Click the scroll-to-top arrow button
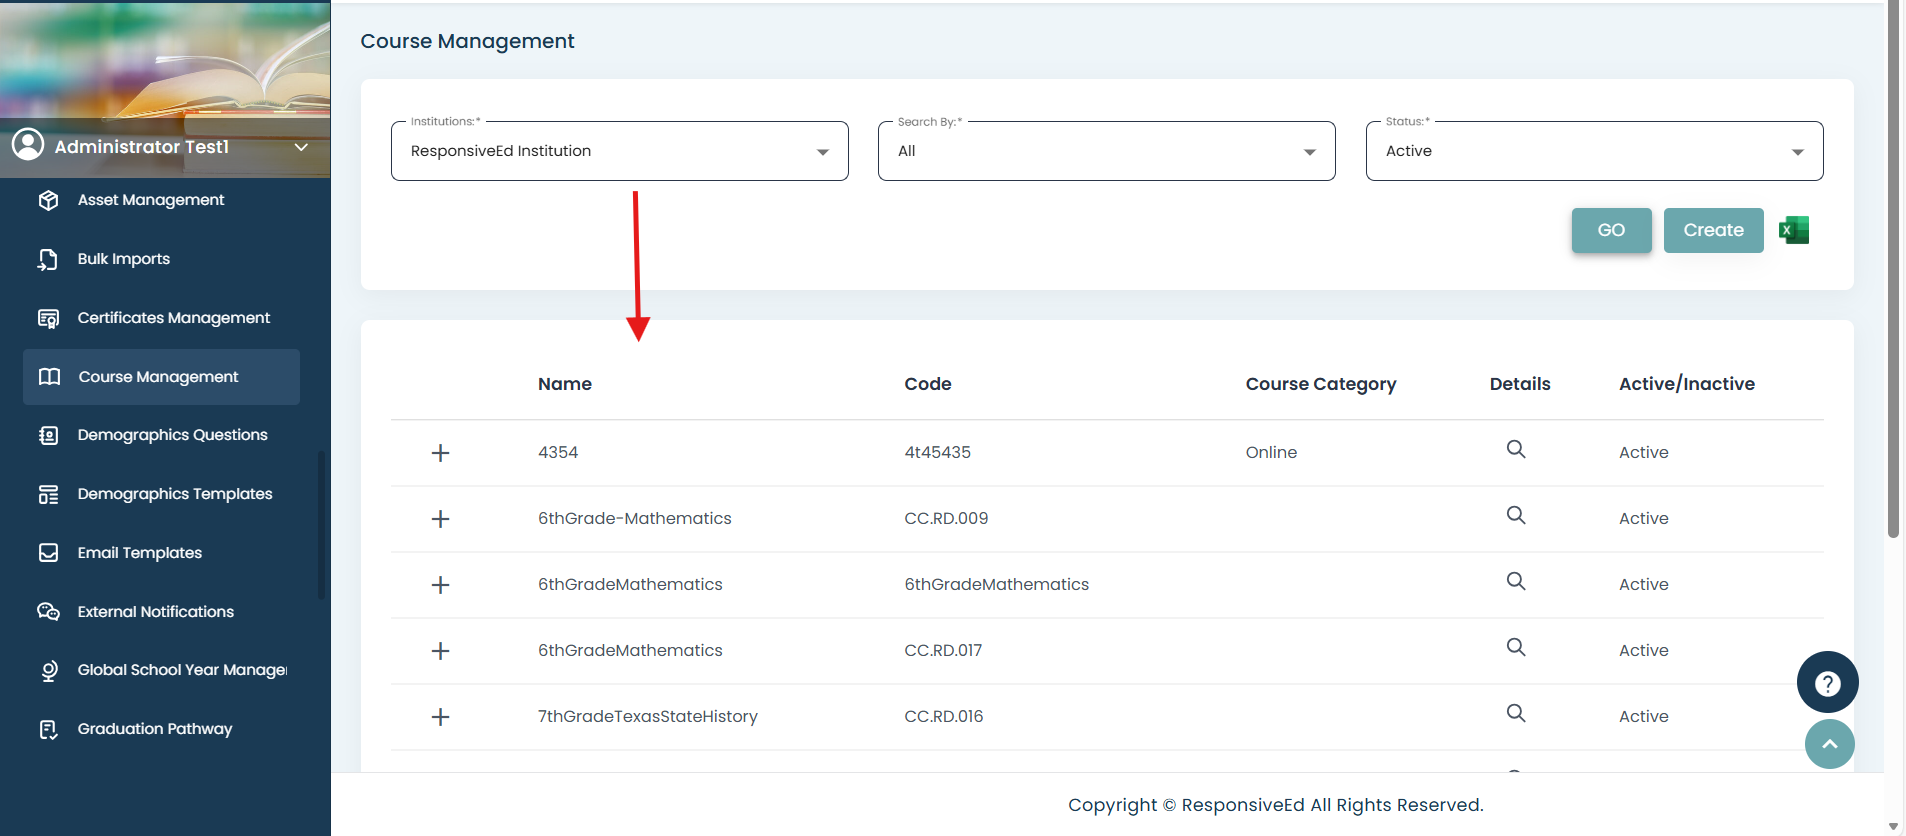Screen dimensions: 1906x836 (1829, 744)
